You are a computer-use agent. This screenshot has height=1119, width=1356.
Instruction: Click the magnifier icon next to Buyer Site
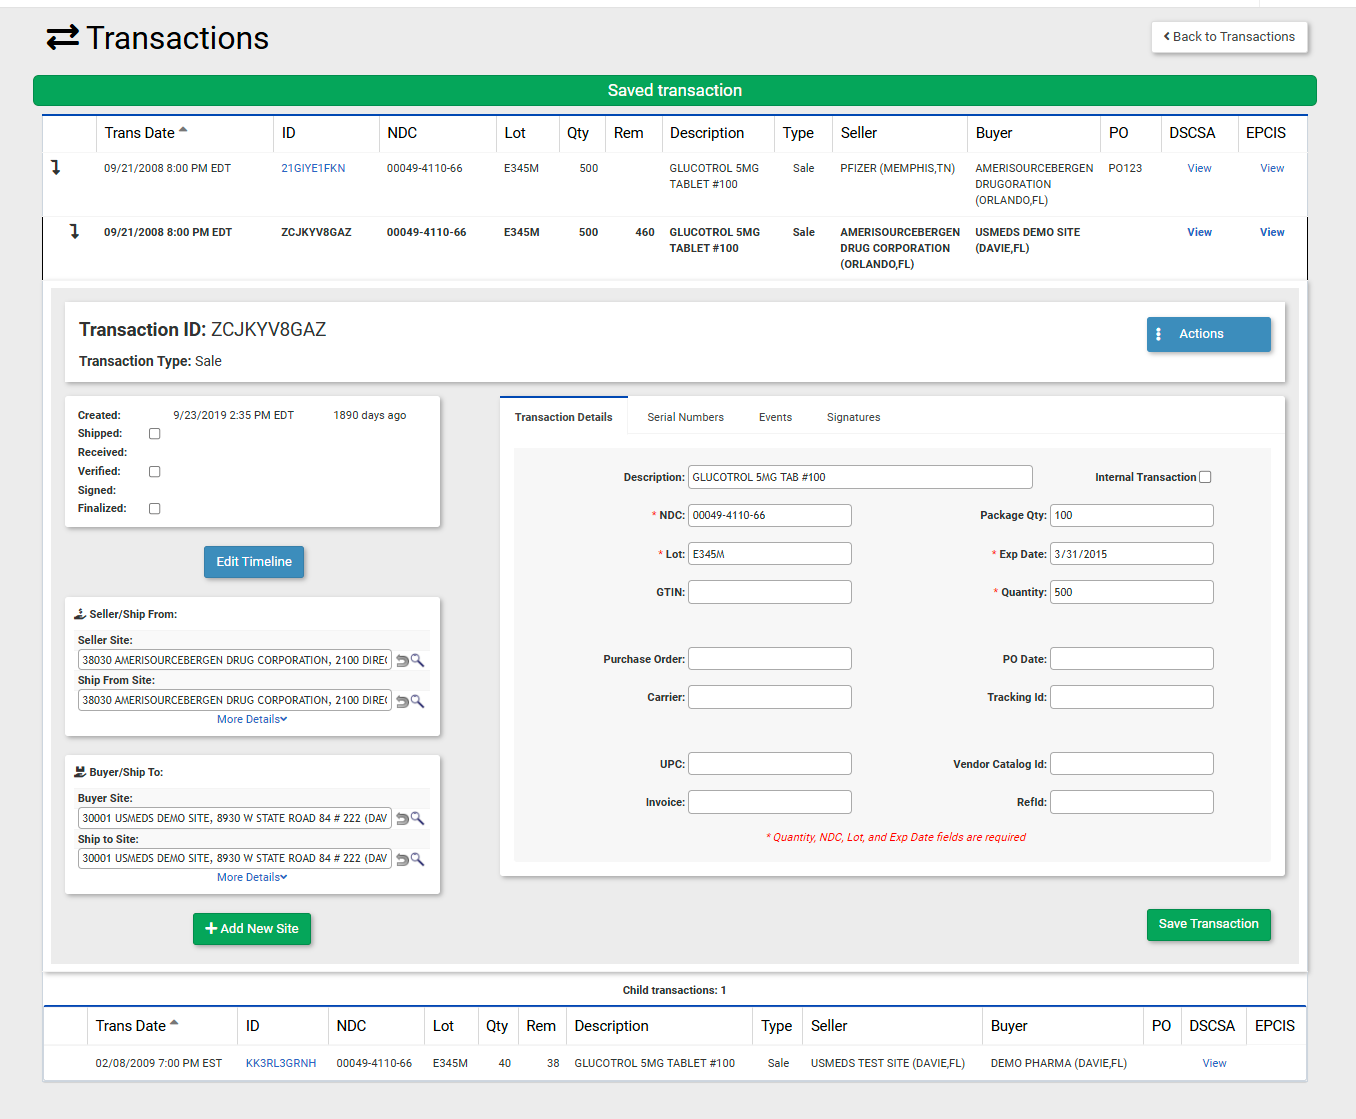(418, 818)
